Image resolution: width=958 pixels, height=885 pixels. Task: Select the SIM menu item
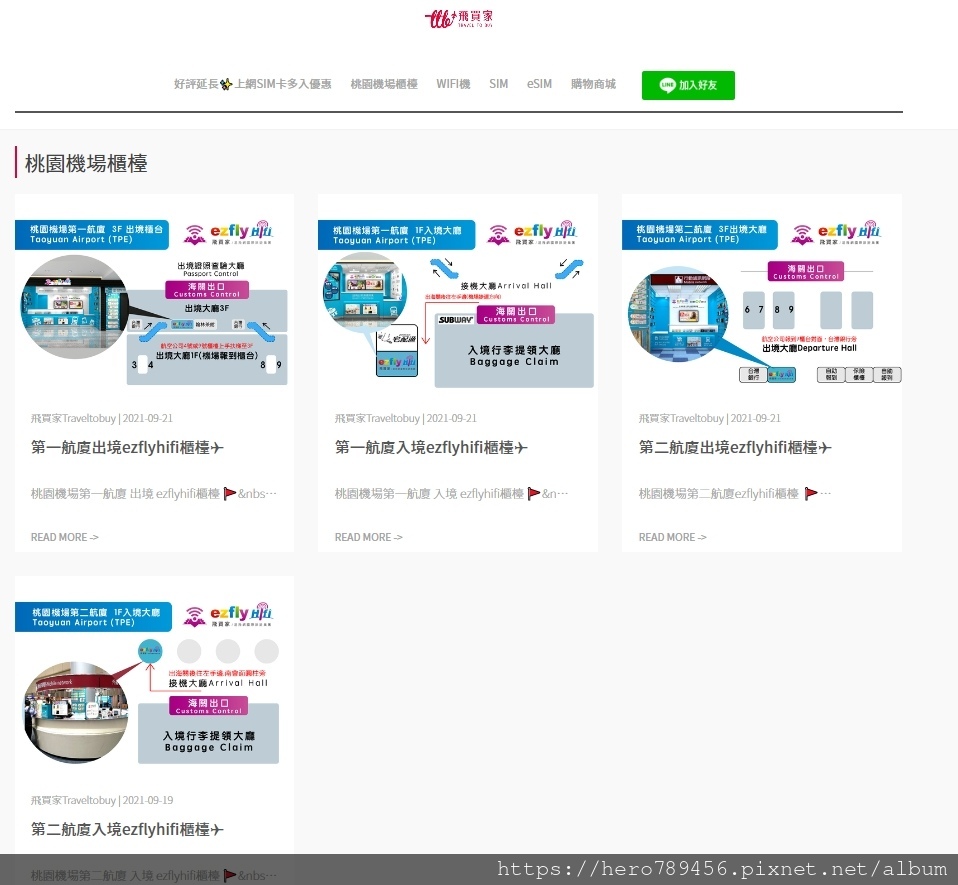click(498, 84)
